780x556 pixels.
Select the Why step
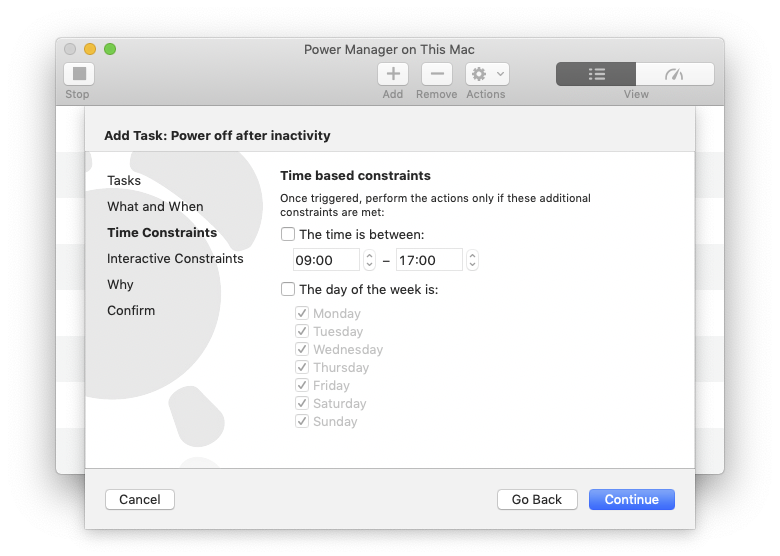120,285
